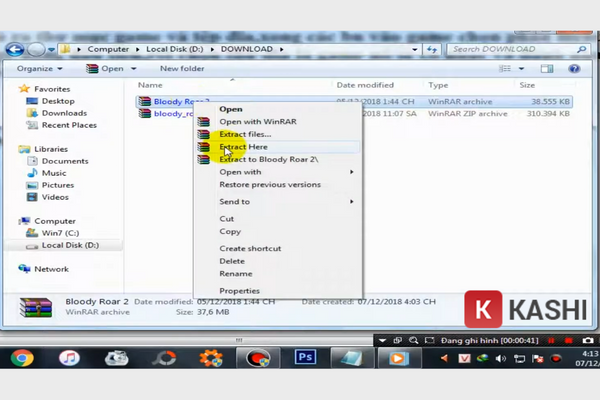Open the Organize dropdown menu
Viewport: 600px width, 400px height.
pos(39,69)
